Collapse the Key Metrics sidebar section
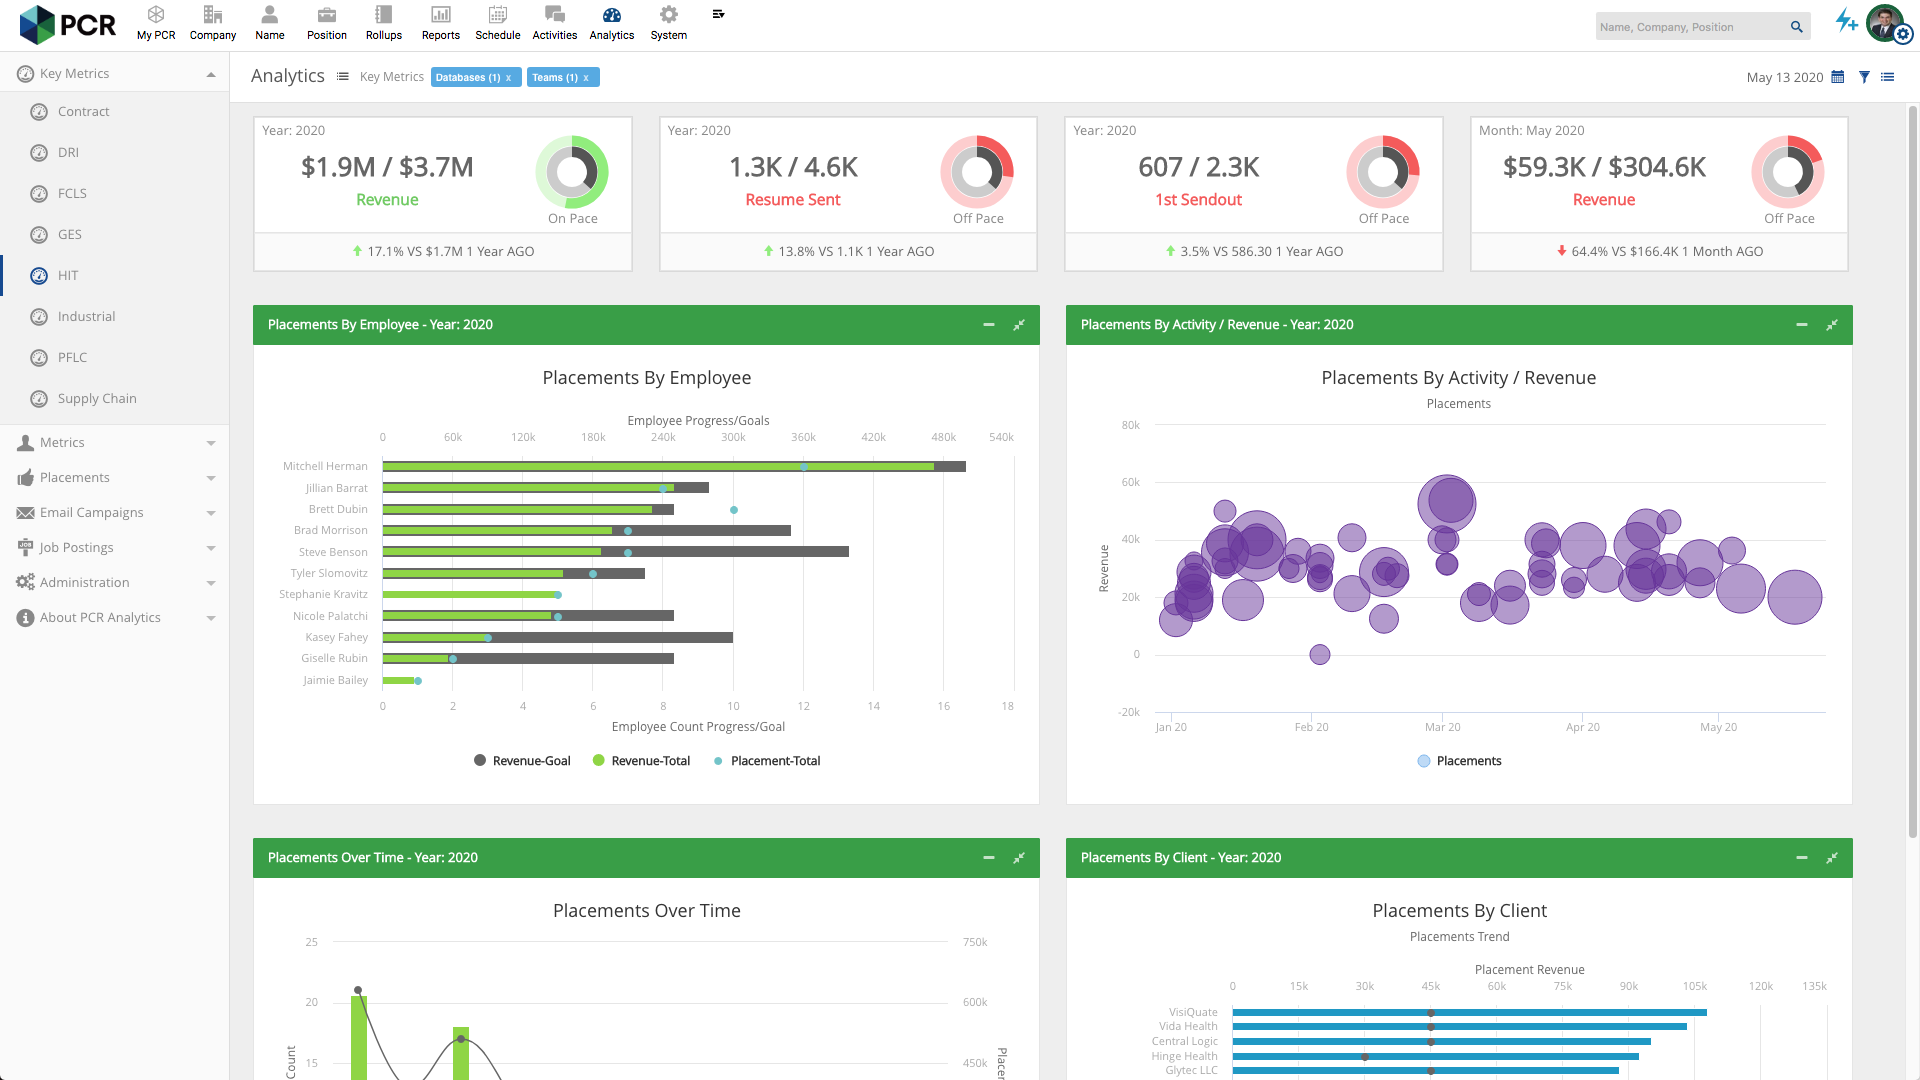Viewport: 1920px width, 1080px height. [x=210, y=73]
